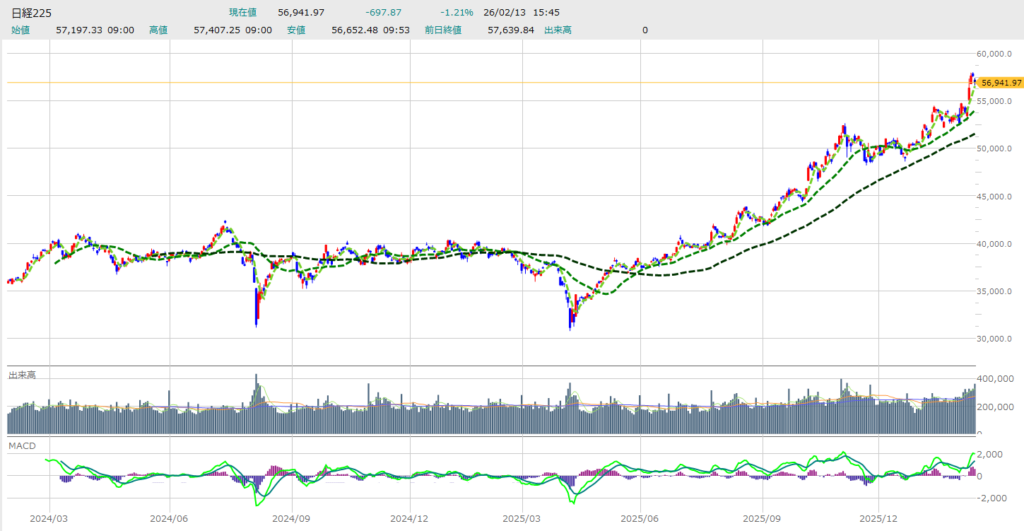1024x531 pixels.
Task: Click the 2024/03 date on the time axis
Action: [x=49, y=519]
